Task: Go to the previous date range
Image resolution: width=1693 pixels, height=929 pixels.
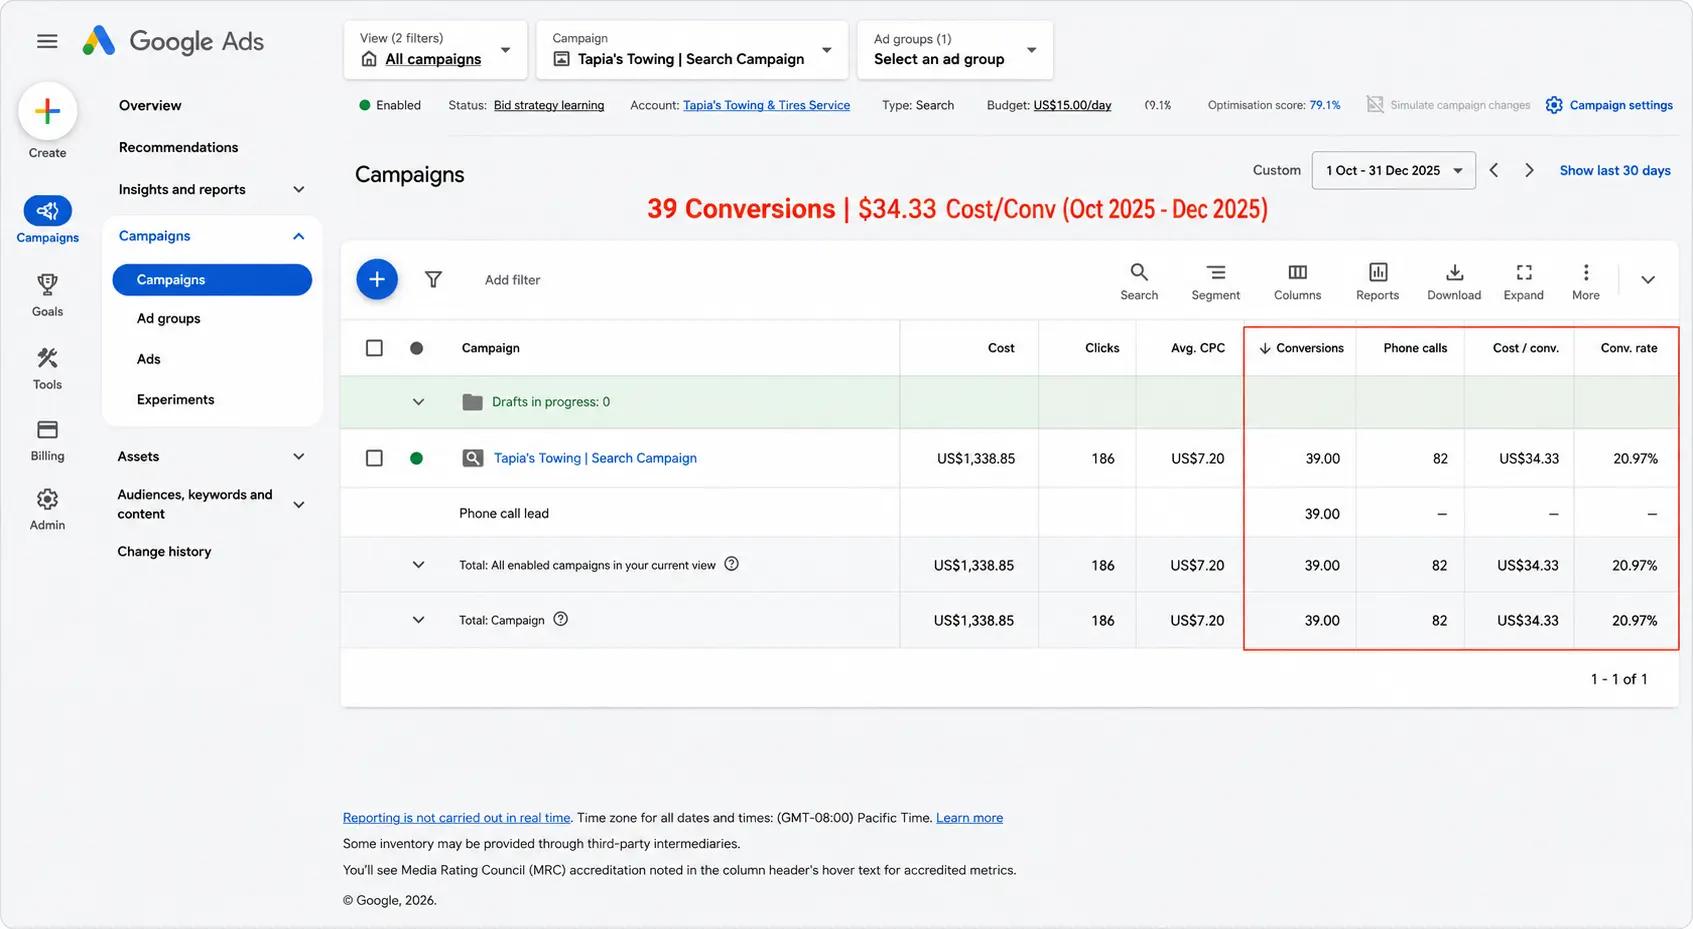Action: tap(1494, 170)
